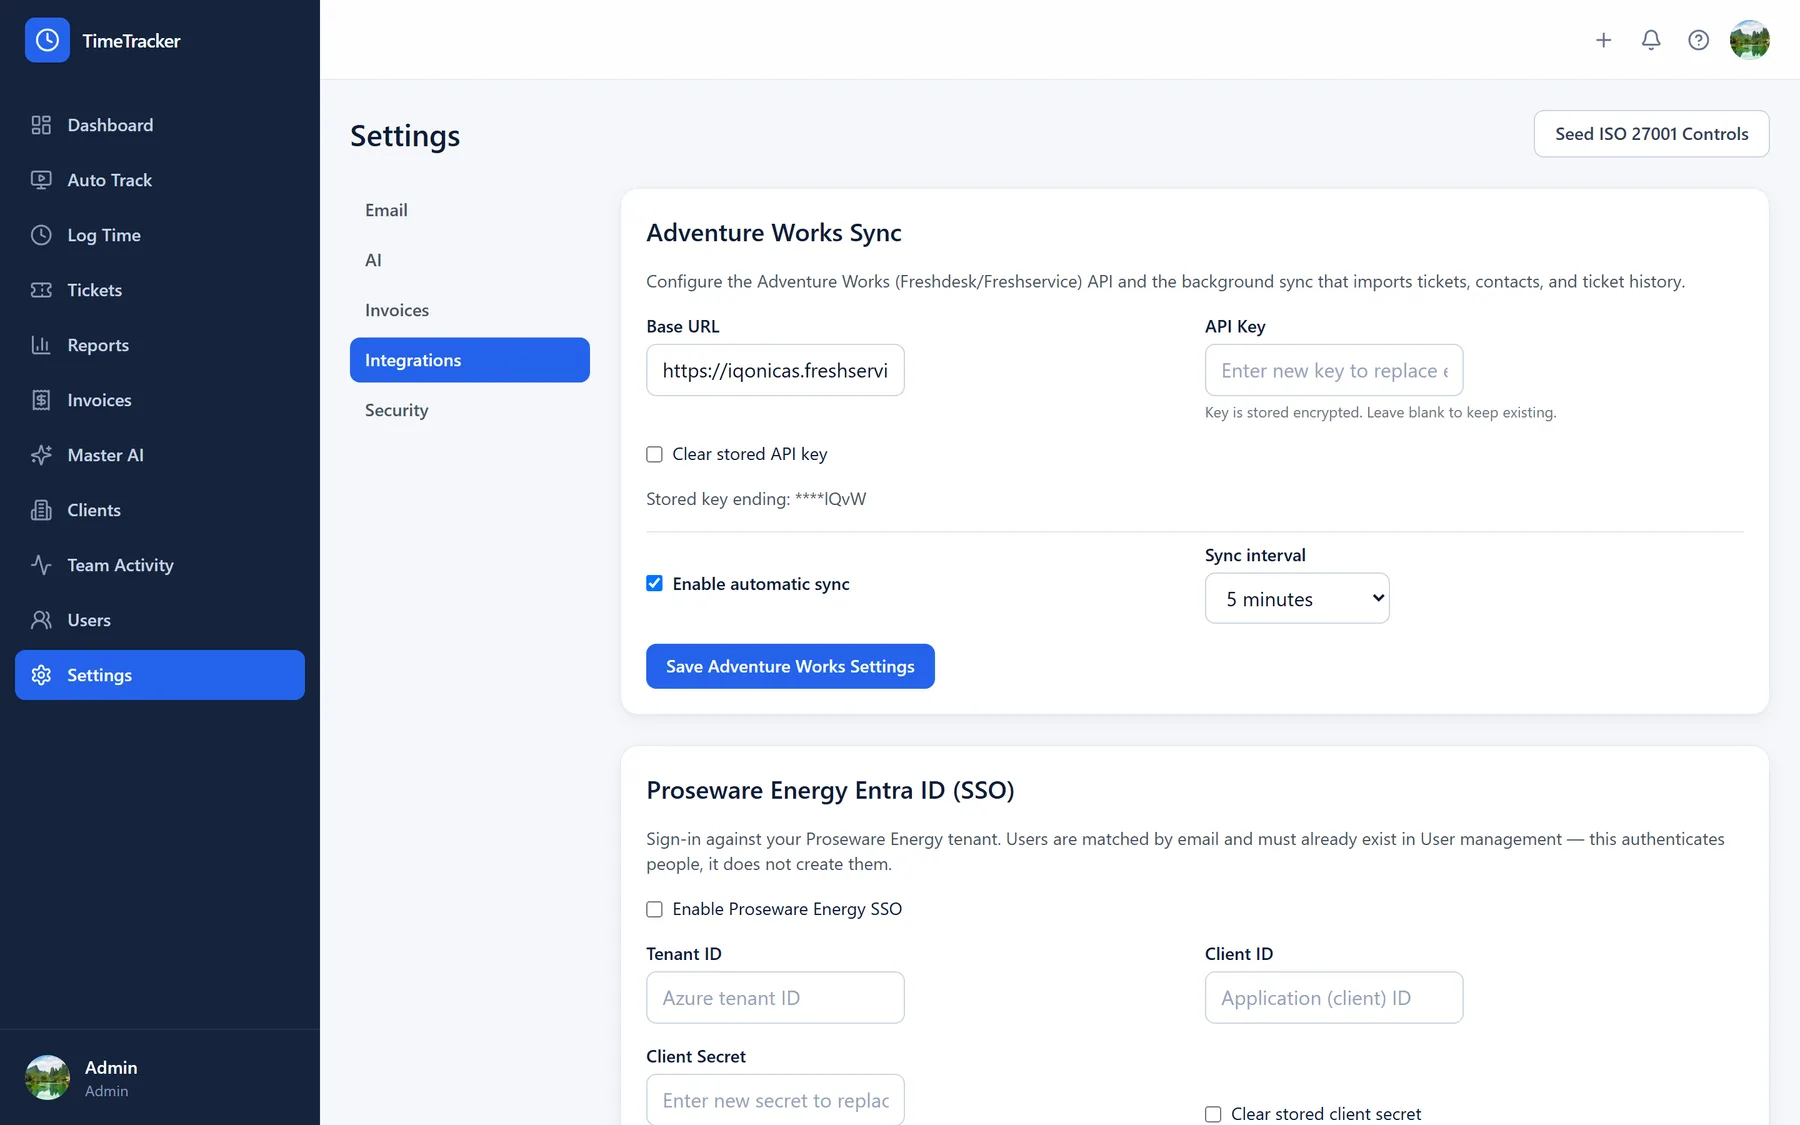Click the Tickets icon in sidebar
Viewport: 1800px width, 1125px height.
pyautogui.click(x=41, y=290)
